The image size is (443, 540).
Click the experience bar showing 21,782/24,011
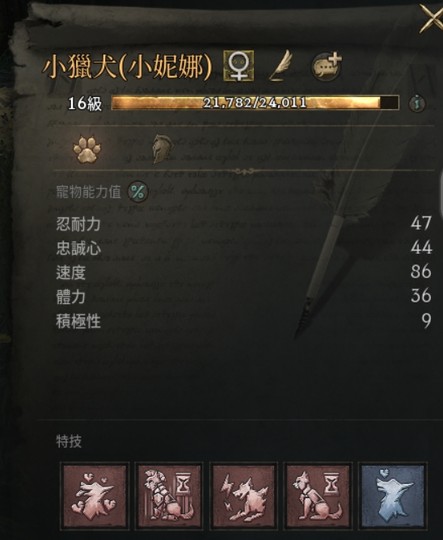coord(255,103)
